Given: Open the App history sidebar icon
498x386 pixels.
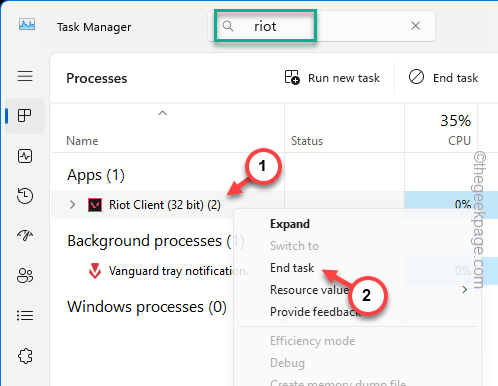Looking at the screenshot, I should 25,196.
